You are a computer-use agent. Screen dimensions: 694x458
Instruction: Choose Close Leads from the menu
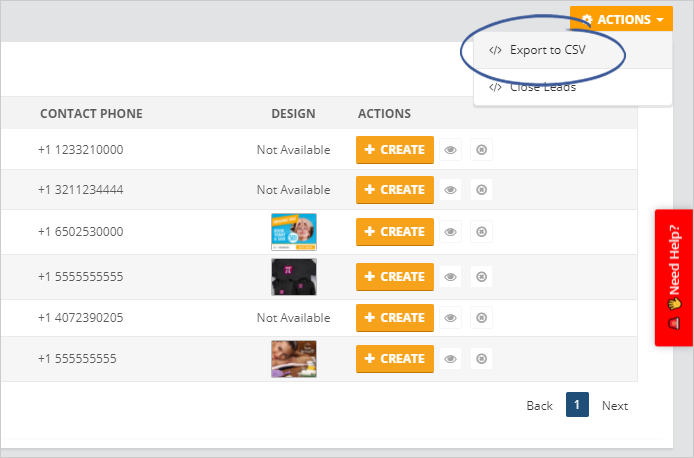[543, 87]
